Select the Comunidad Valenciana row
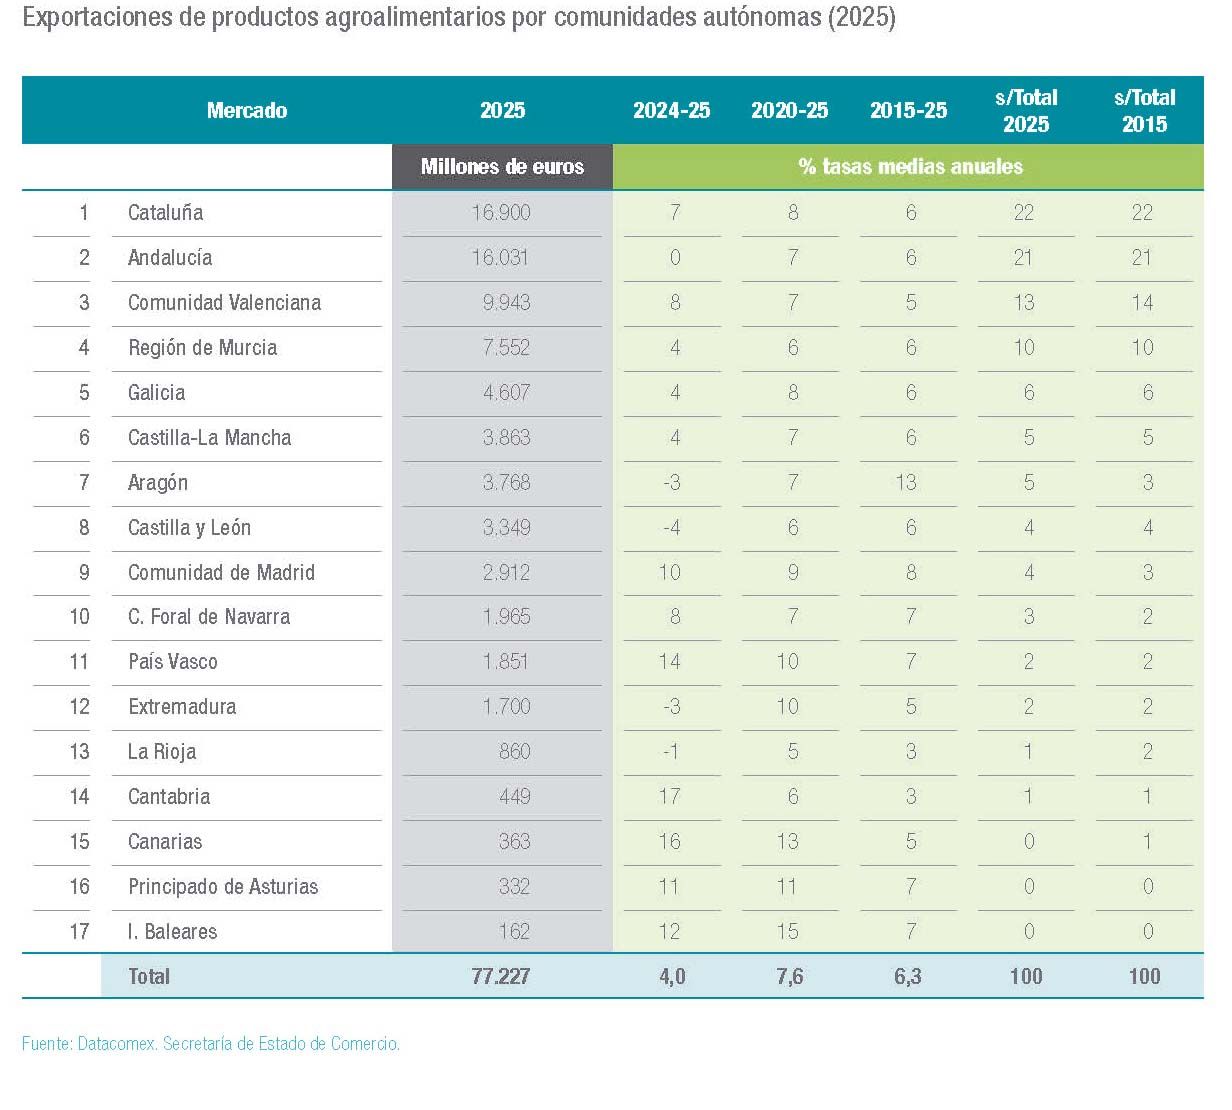Image resolution: width=1232 pixels, height=1110 pixels. 224,303
